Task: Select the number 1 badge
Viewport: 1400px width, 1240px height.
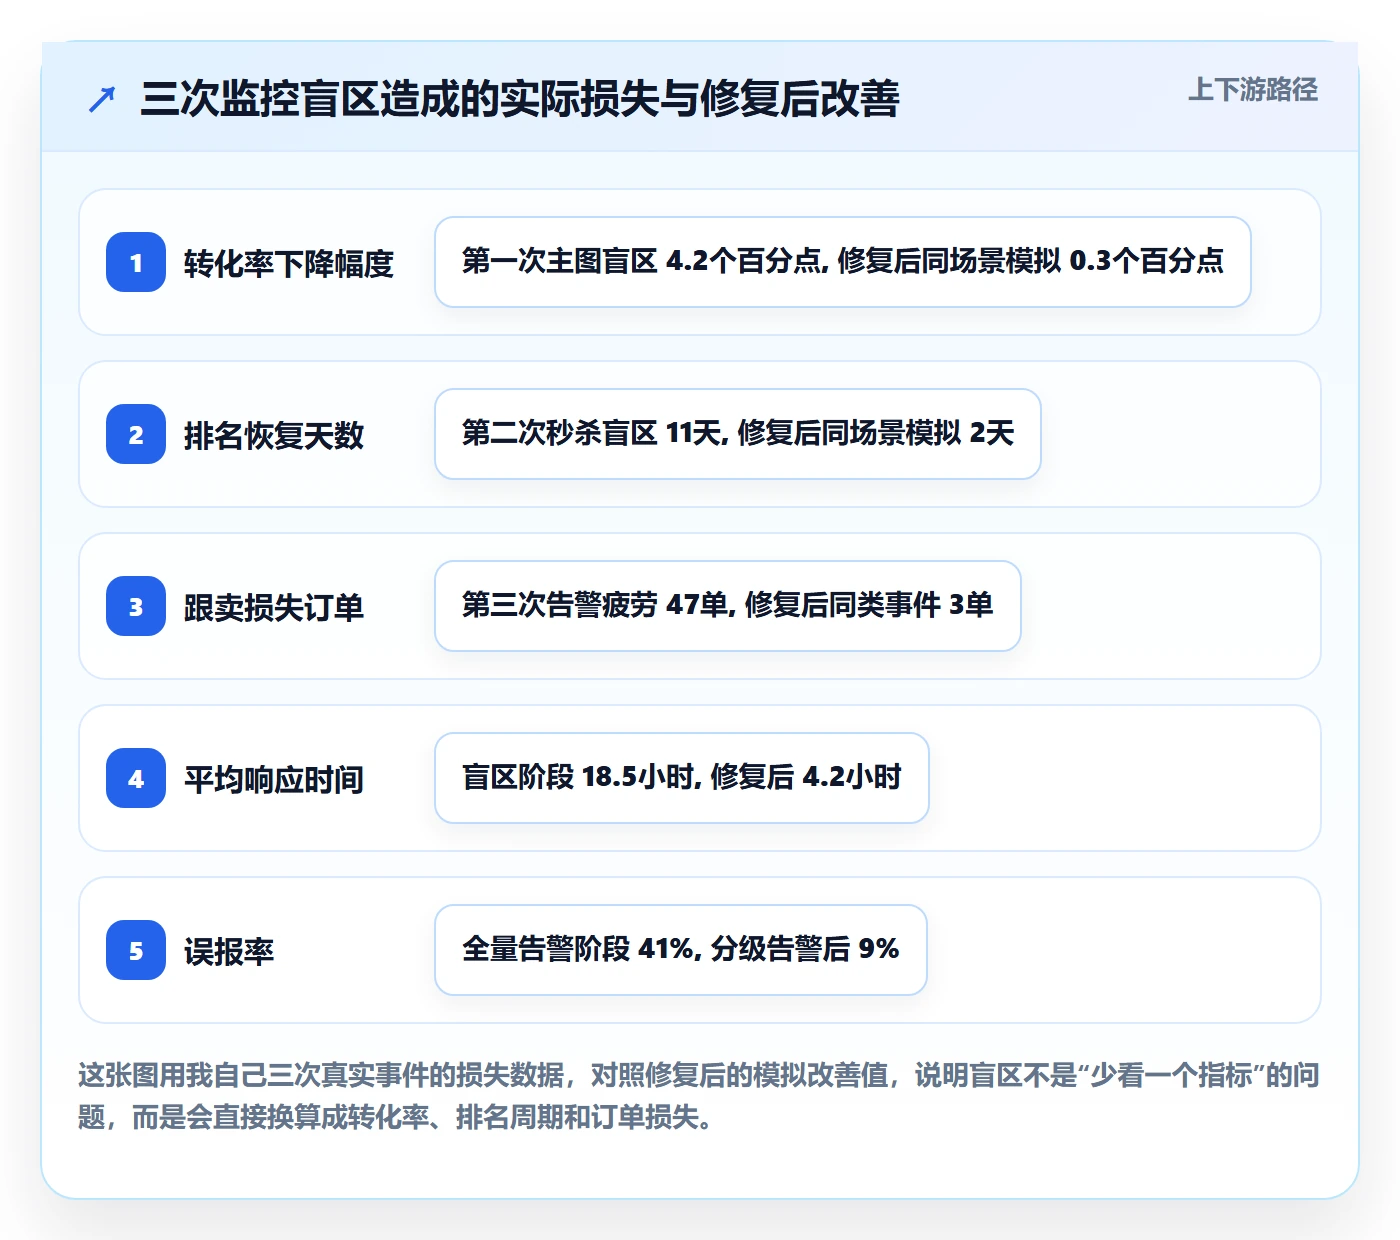Action: pos(136,262)
